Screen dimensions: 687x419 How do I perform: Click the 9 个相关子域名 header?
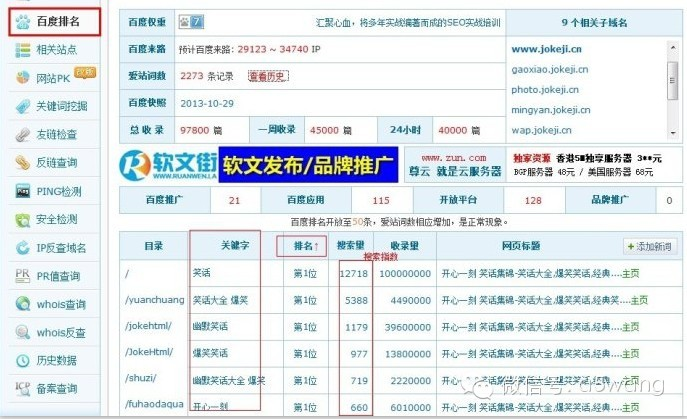click(594, 22)
